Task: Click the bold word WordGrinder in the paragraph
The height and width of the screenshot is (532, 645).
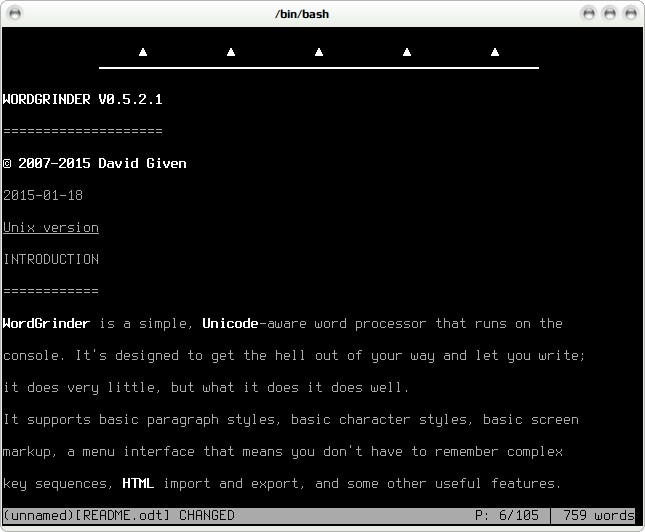Action: tap(46, 323)
